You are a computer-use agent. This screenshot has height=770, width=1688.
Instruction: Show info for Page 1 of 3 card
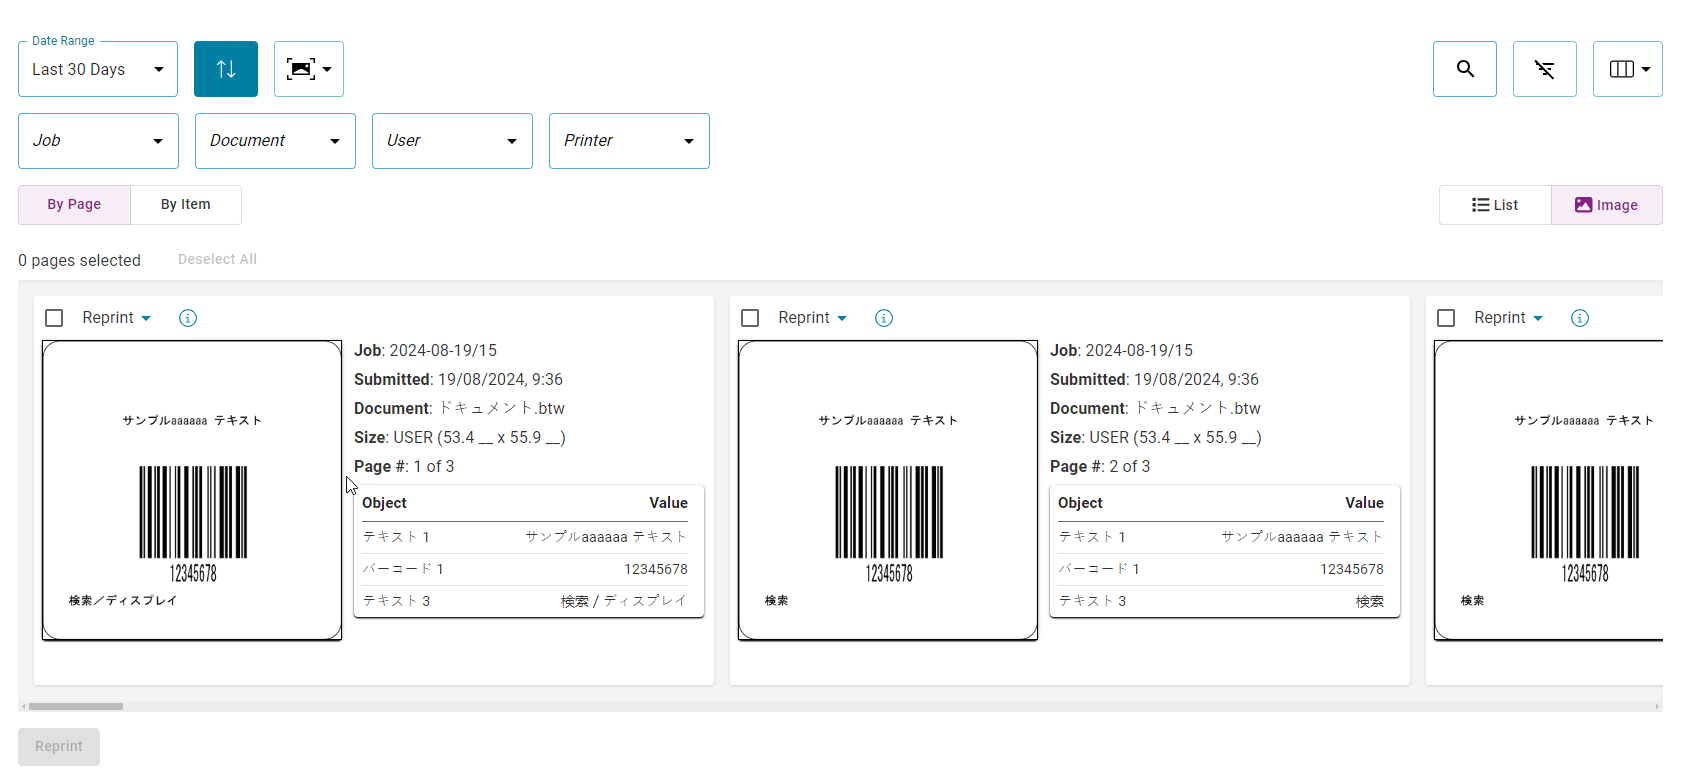(188, 318)
